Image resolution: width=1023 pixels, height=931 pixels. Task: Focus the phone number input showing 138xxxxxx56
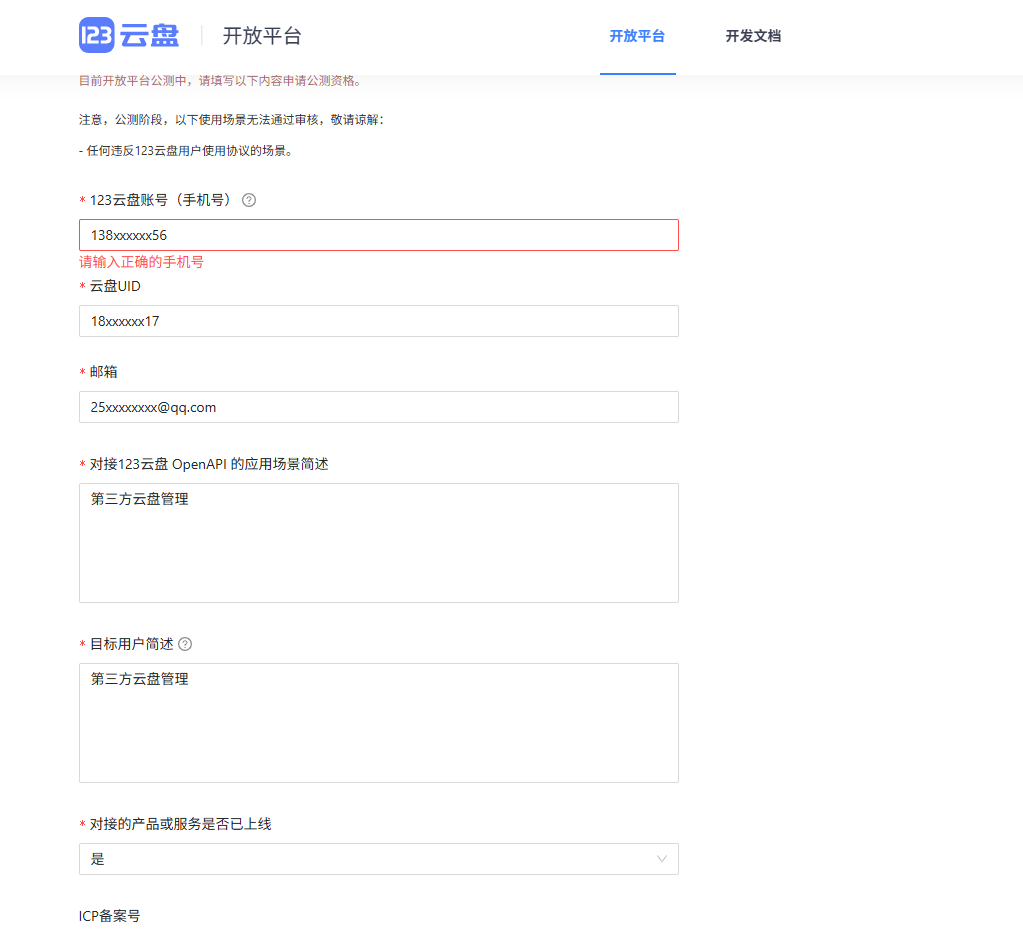point(378,234)
